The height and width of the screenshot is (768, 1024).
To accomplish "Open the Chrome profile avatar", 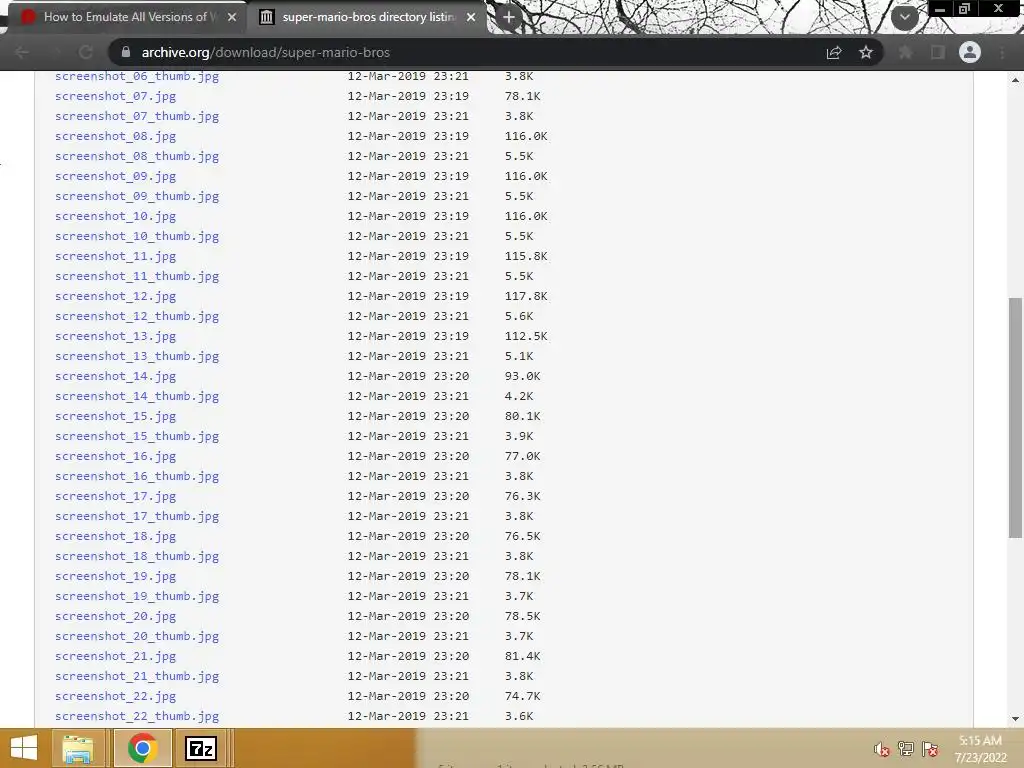I will pos(970,52).
